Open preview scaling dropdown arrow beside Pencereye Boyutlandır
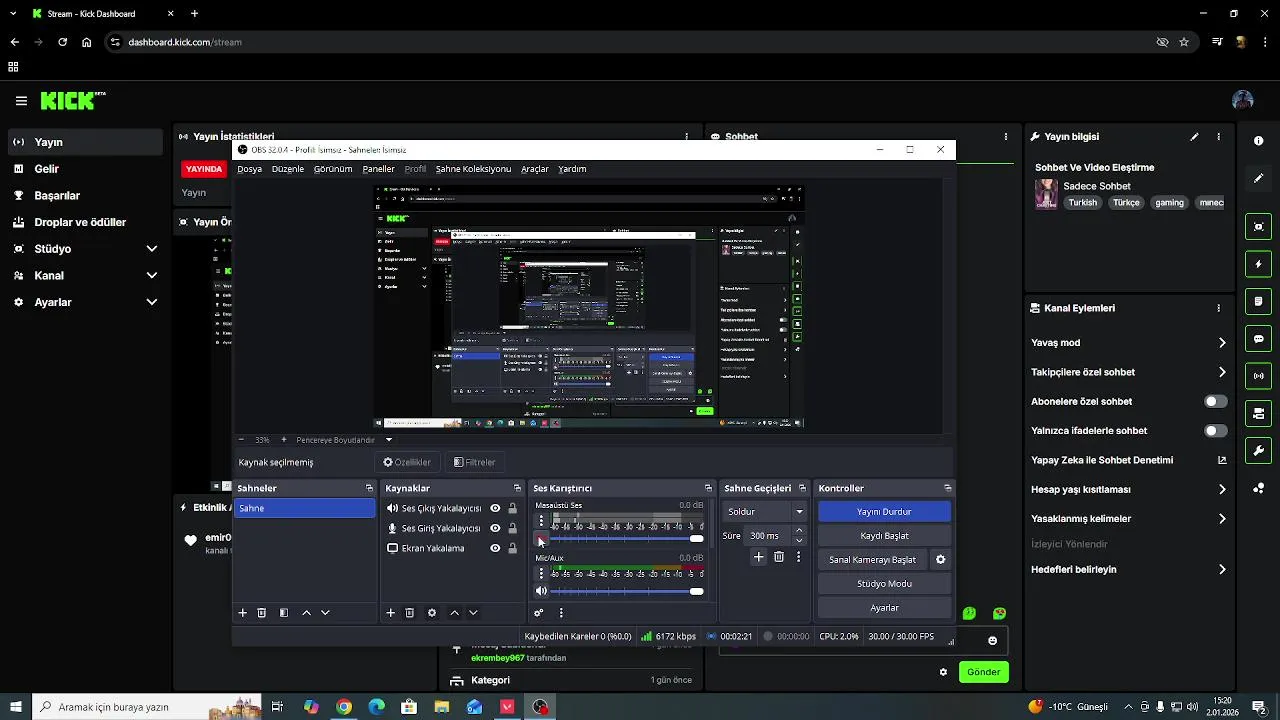This screenshot has height=720, width=1280. click(389, 440)
